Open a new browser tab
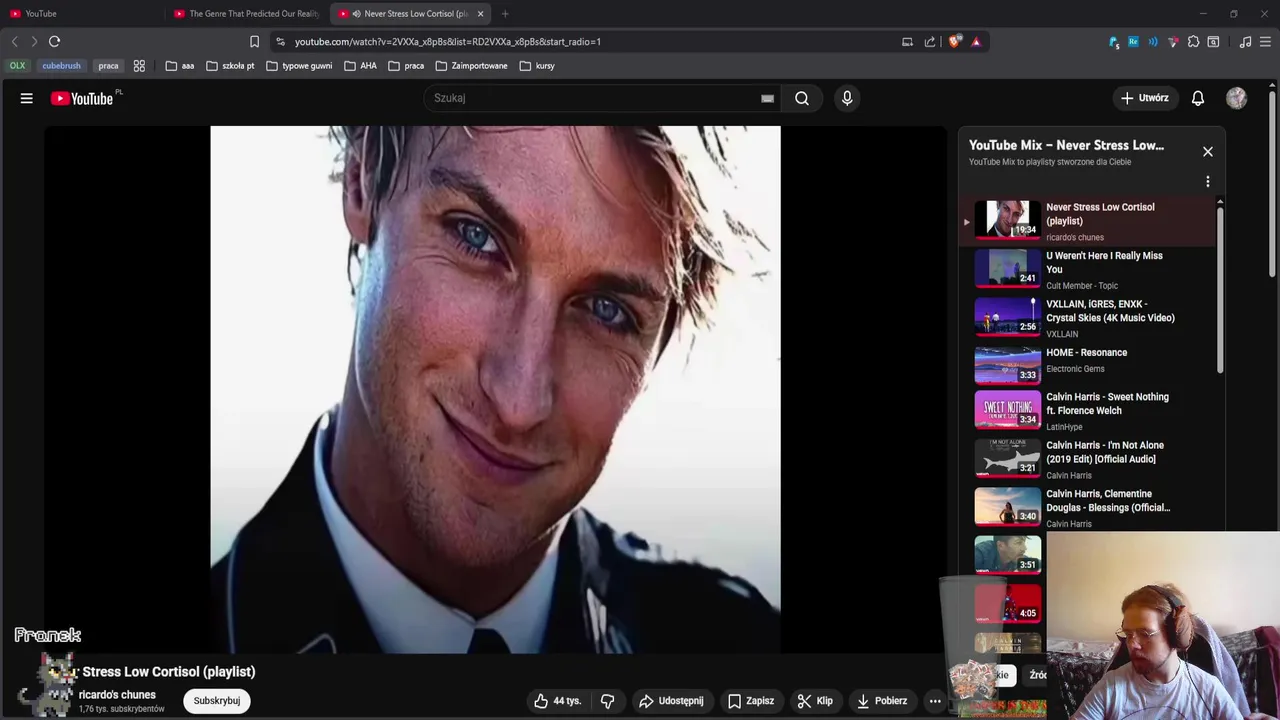The height and width of the screenshot is (720, 1280). [x=505, y=14]
